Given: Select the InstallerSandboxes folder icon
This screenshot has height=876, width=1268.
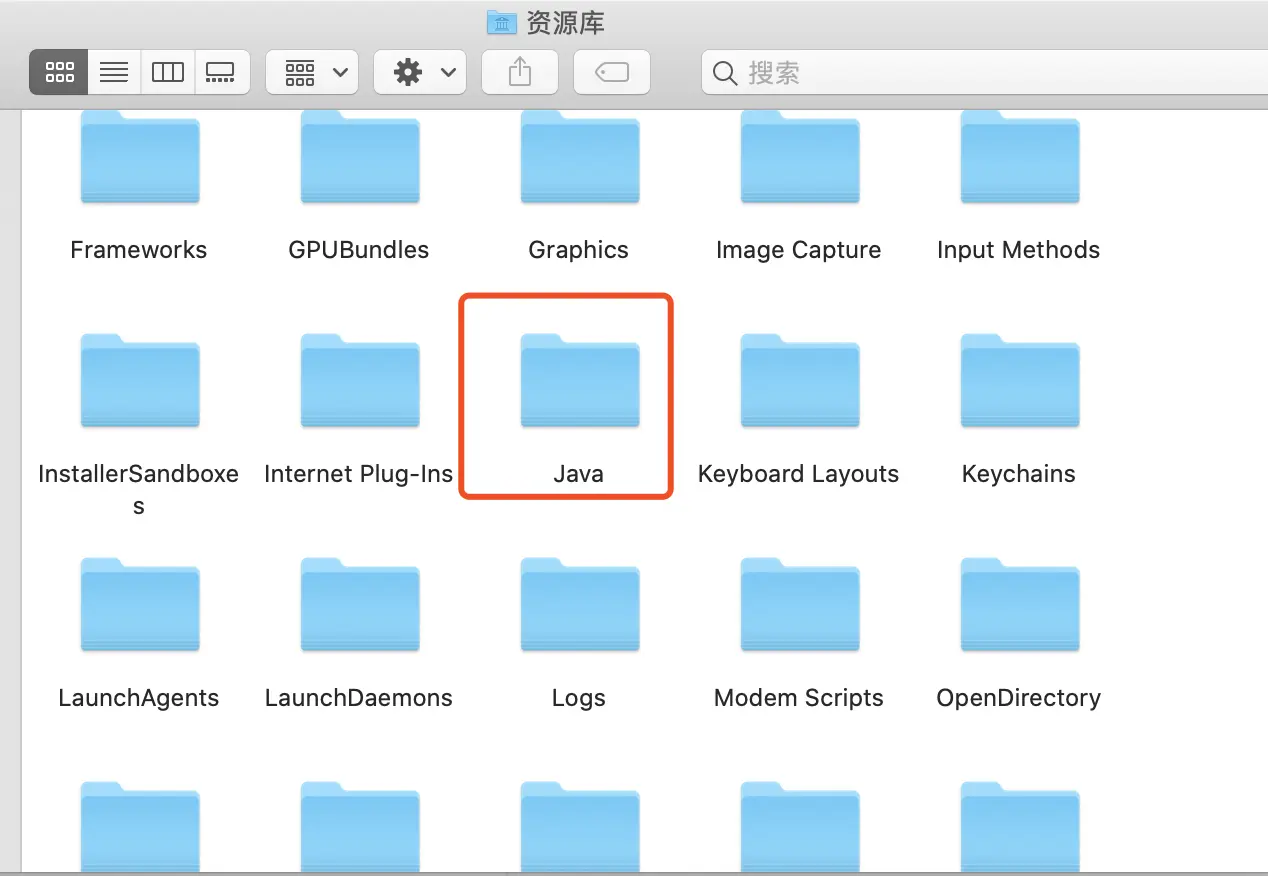Looking at the screenshot, I should [140, 381].
